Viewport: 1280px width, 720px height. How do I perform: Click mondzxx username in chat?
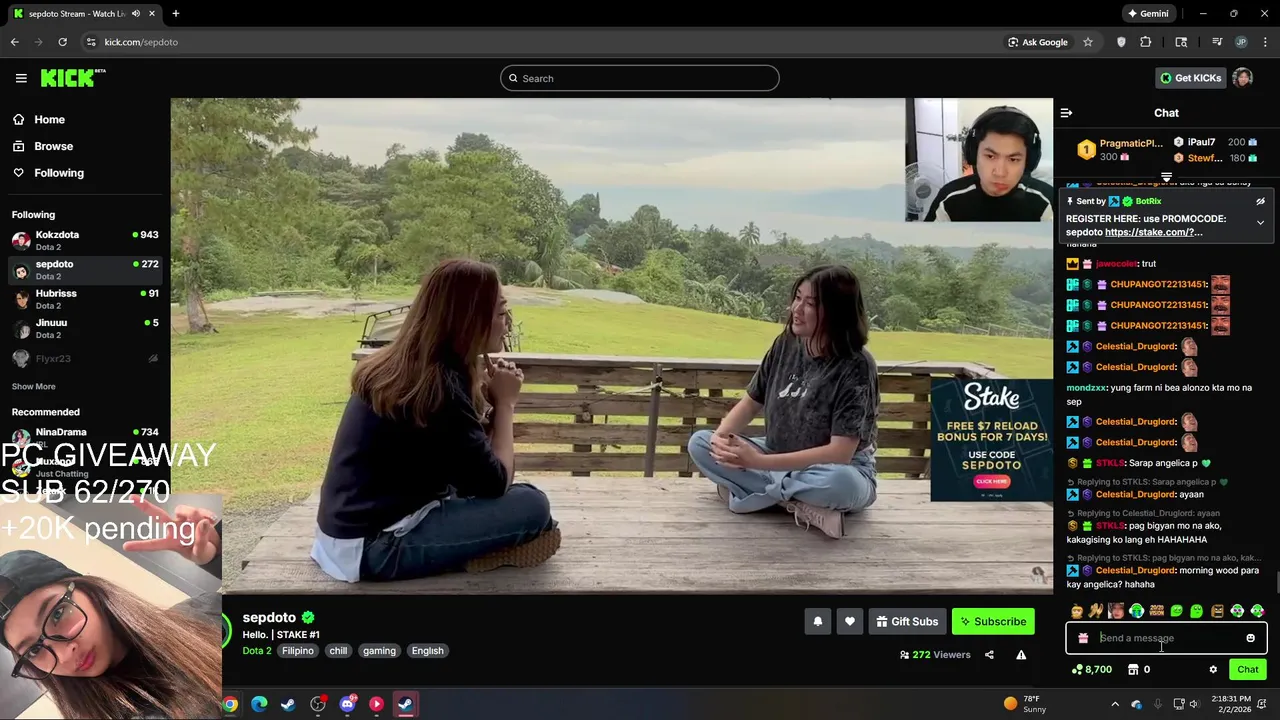(1087, 388)
